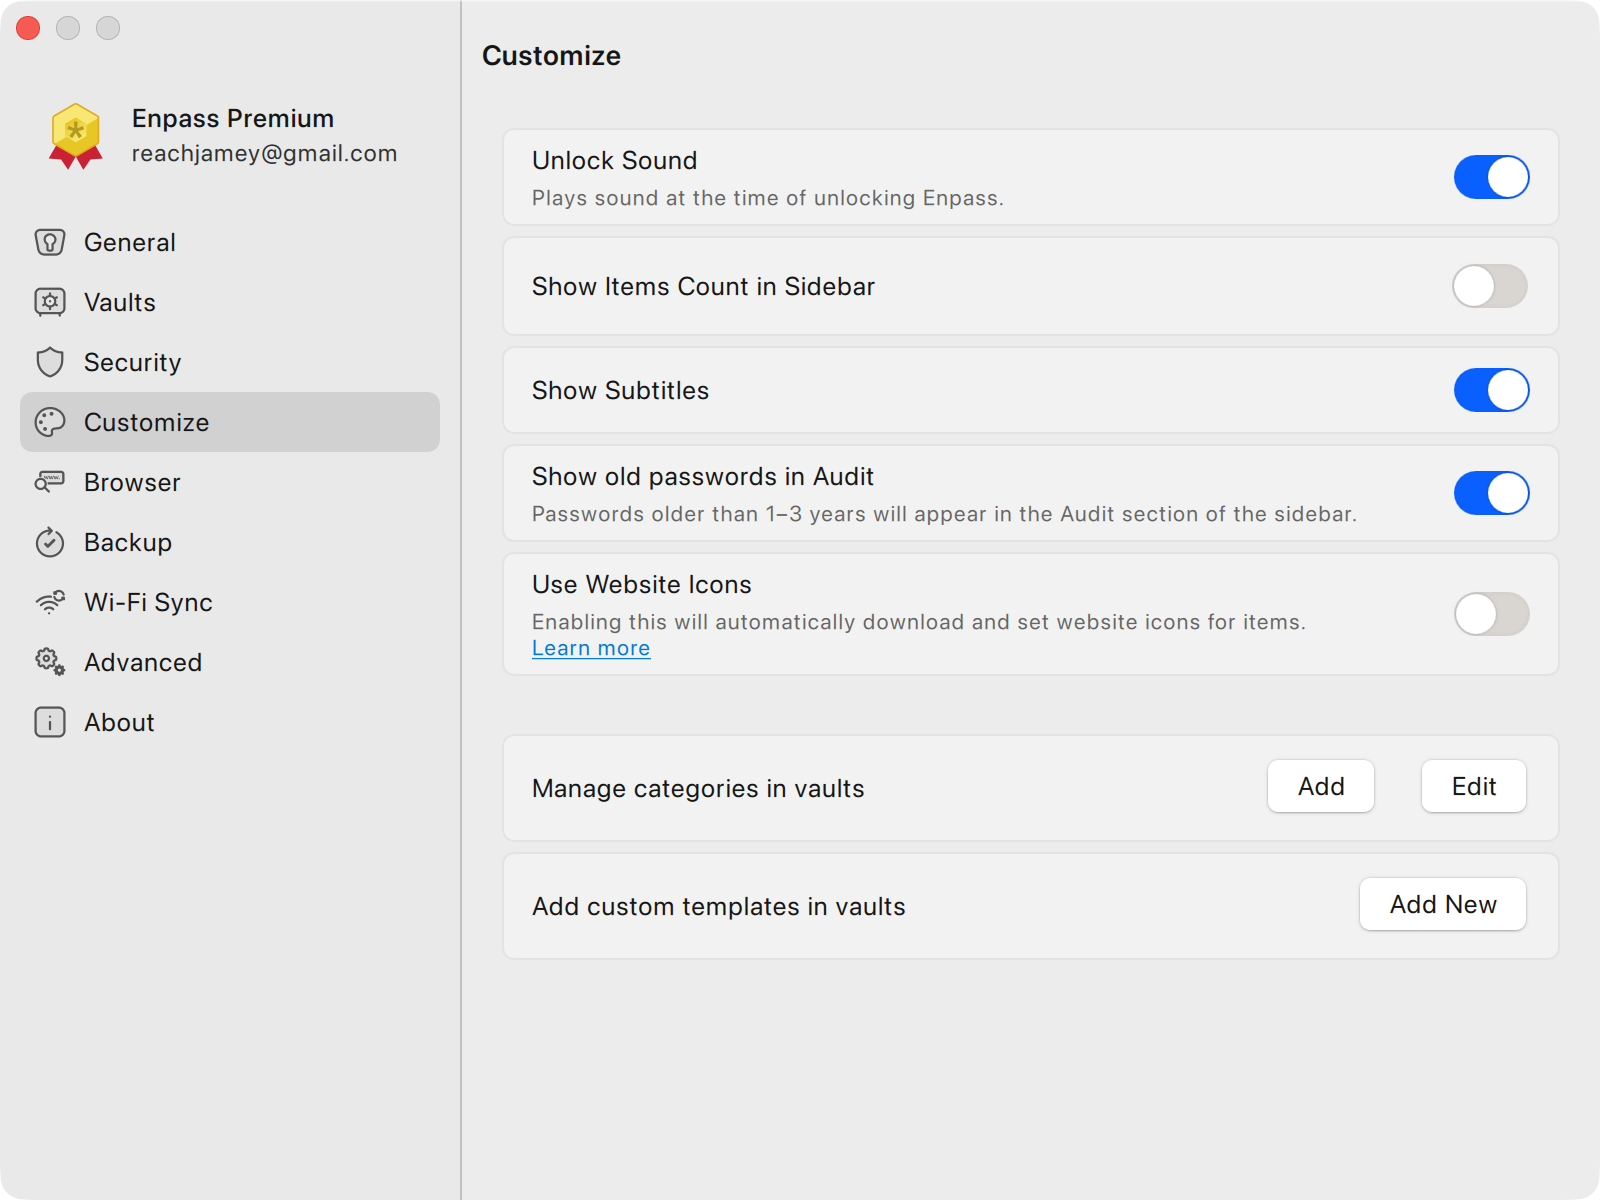This screenshot has height=1200, width=1600.
Task: Click Edit for vault categories
Action: (x=1474, y=786)
